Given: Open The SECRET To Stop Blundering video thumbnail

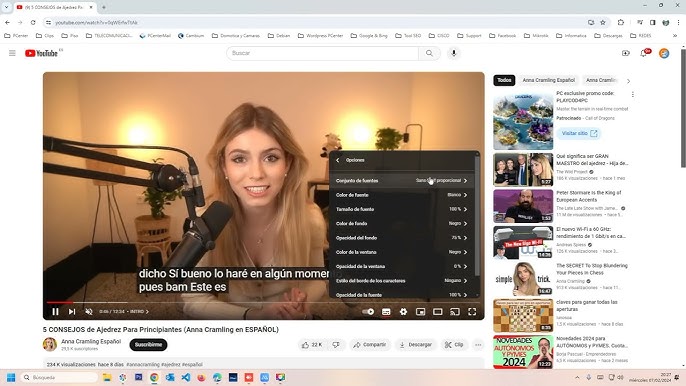Looking at the screenshot, I should (523, 279).
